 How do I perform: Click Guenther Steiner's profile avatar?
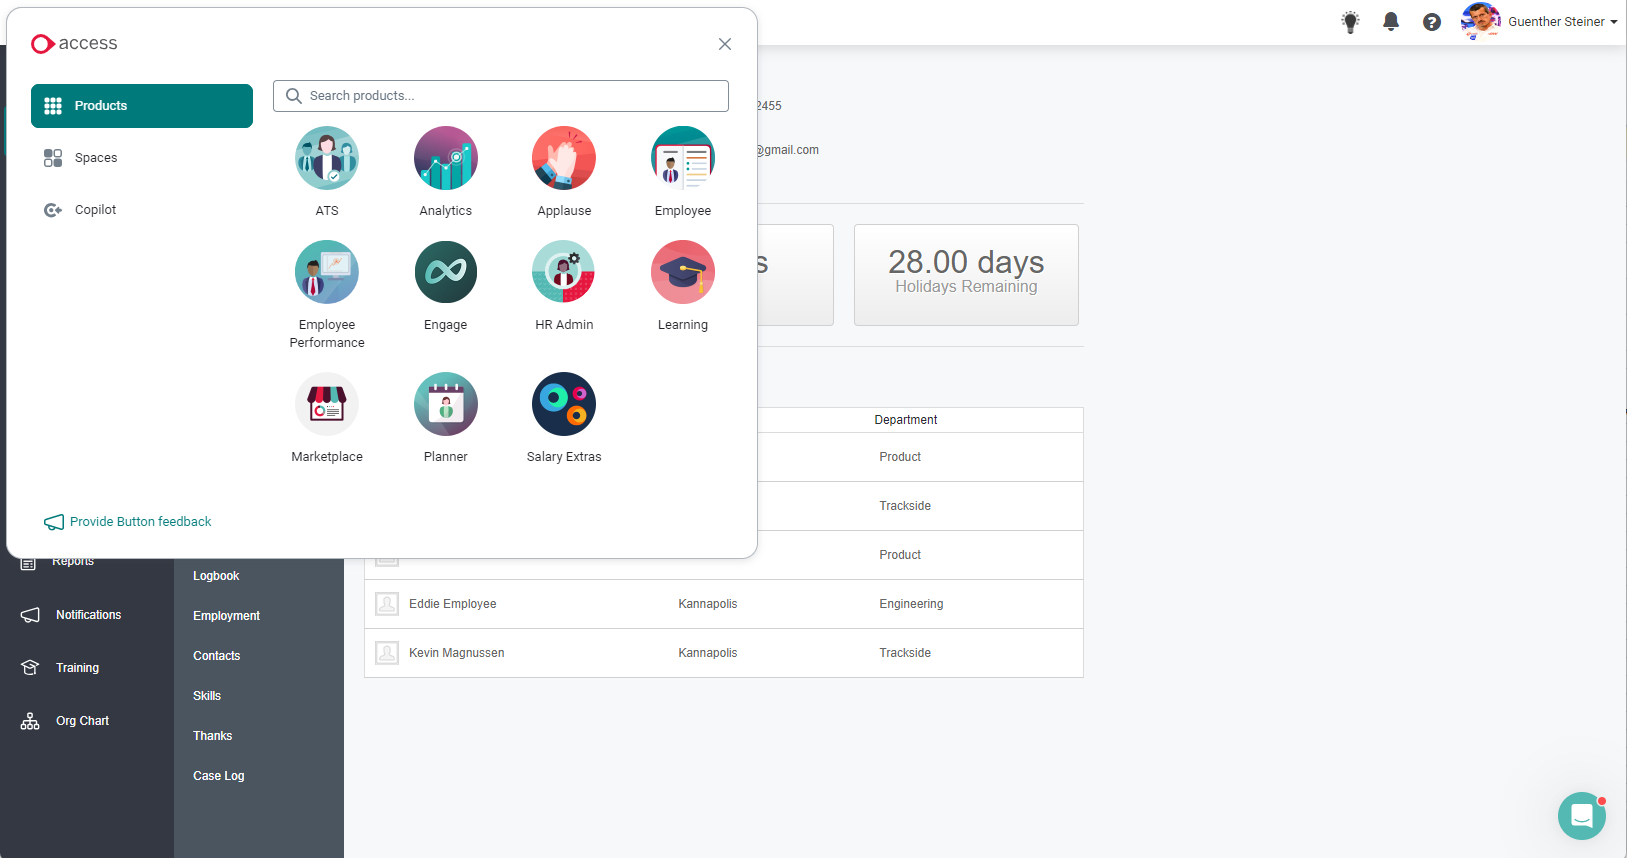point(1480,21)
